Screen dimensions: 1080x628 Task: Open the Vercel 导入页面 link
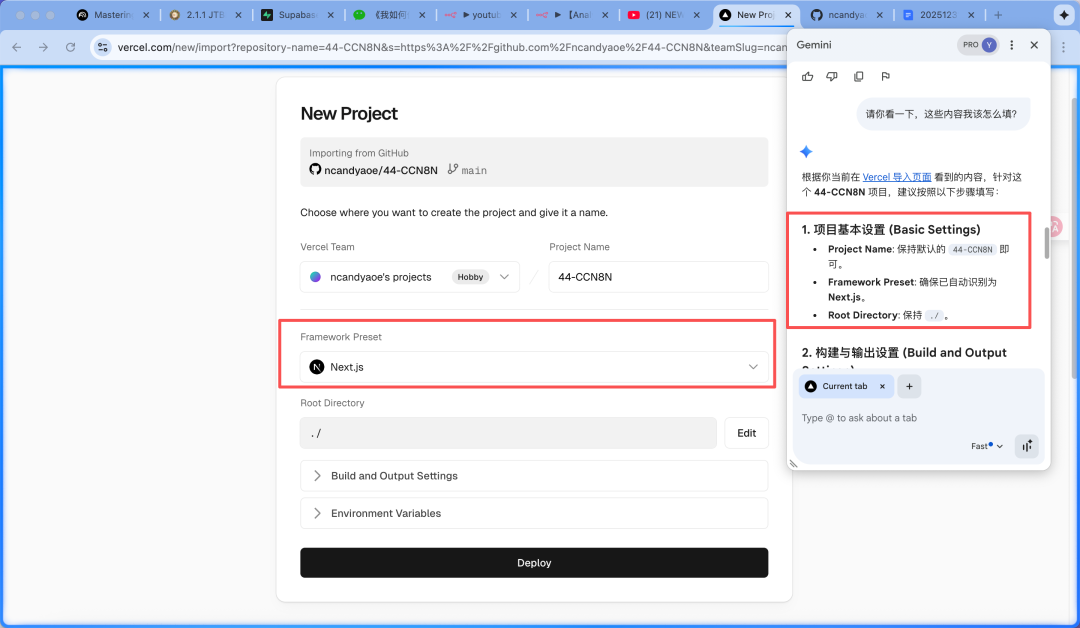pyautogui.click(x=897, y=177)
